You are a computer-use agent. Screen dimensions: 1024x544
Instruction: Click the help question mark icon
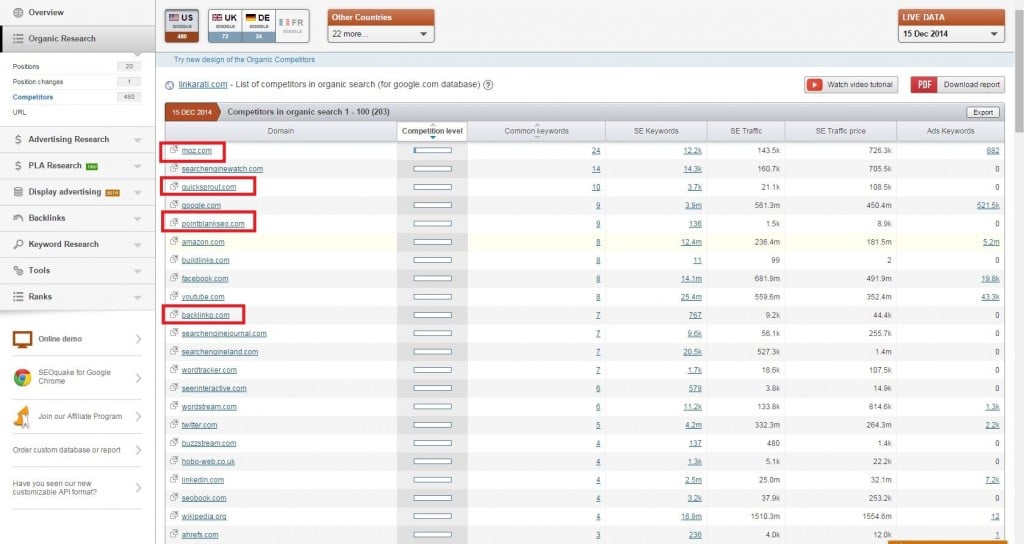(x=488, y=85)
